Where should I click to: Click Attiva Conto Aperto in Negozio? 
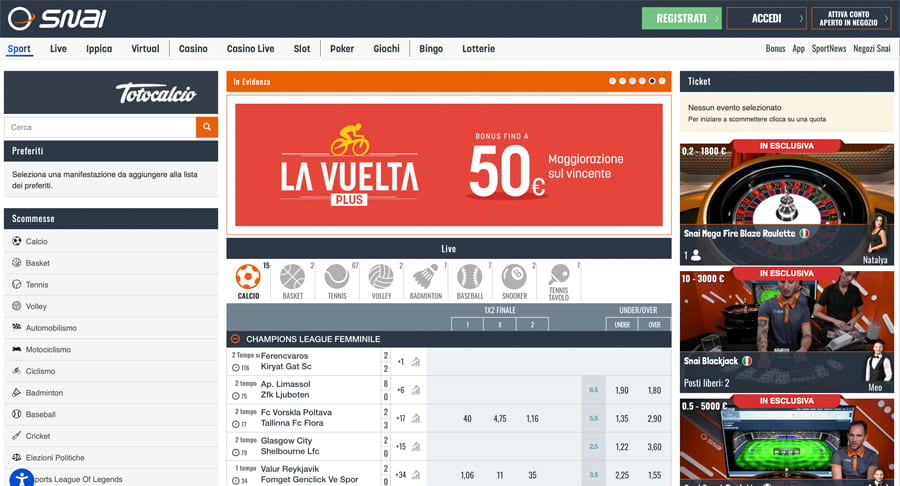[851, 18]
